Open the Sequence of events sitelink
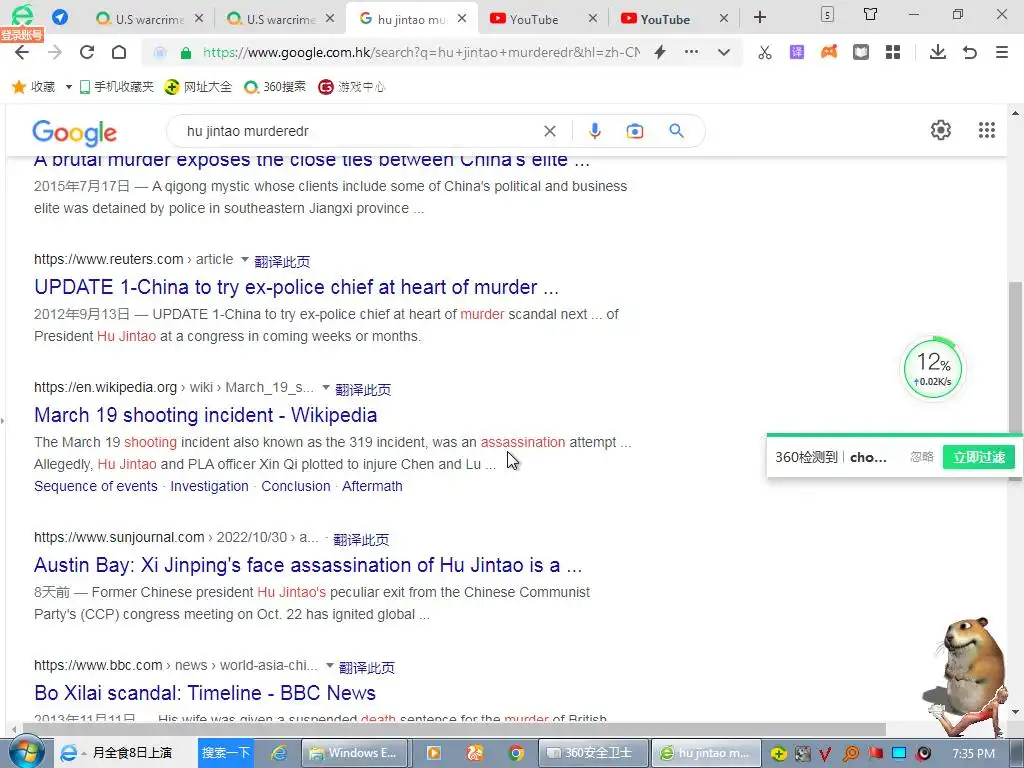Viewport: 1024px width, 768px height. pyautogui.click(x=95, y=487)
